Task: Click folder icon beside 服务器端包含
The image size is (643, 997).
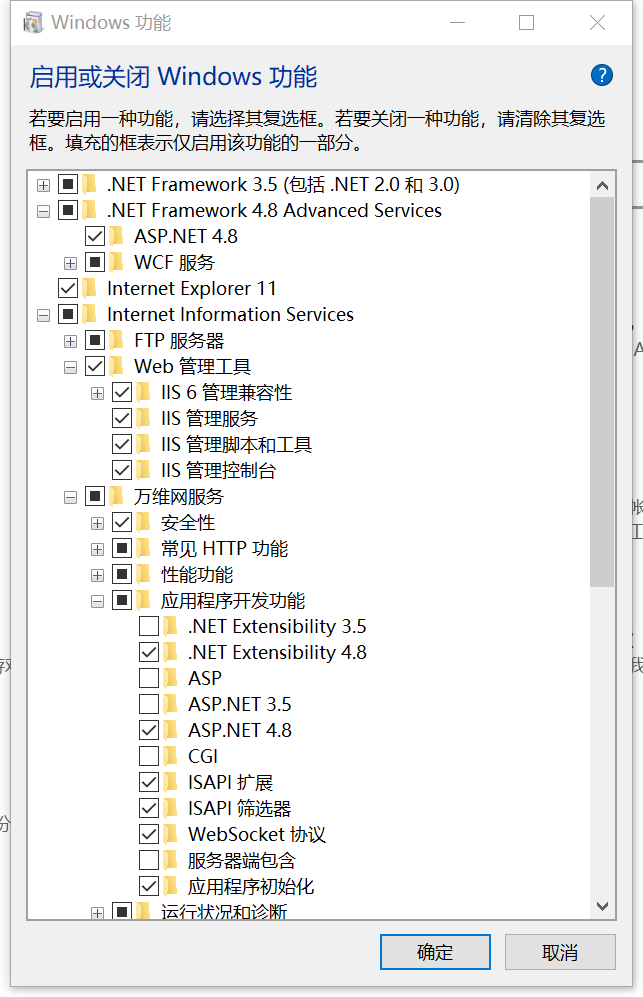Action: click(171, 860)
